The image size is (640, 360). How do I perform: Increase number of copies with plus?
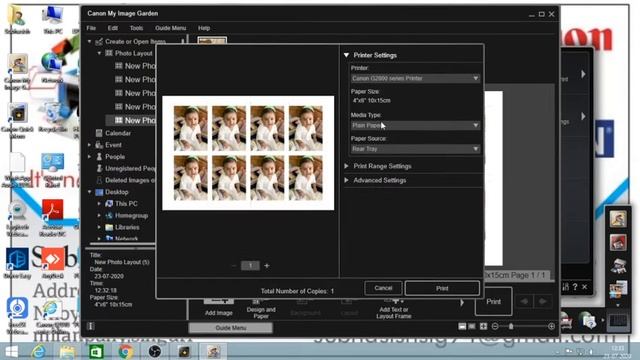[x=267, y=266]
